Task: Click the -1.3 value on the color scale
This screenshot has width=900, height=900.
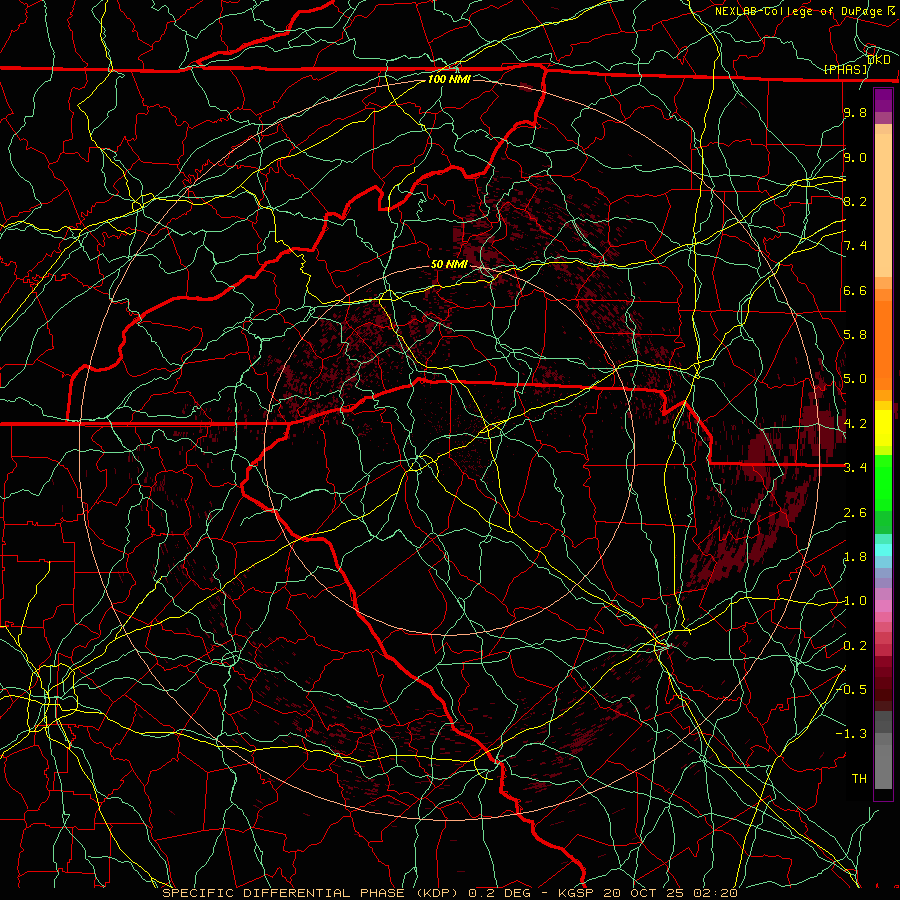Action: pos(853,734)
